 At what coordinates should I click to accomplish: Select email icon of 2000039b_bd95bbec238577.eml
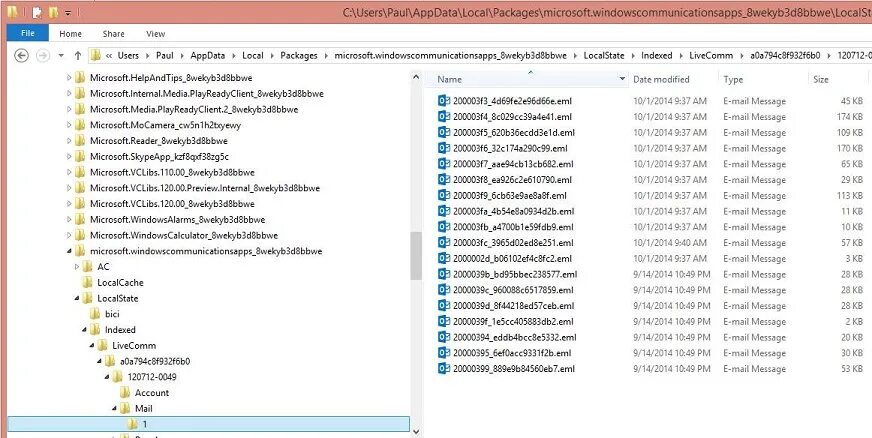click(443, 274)
